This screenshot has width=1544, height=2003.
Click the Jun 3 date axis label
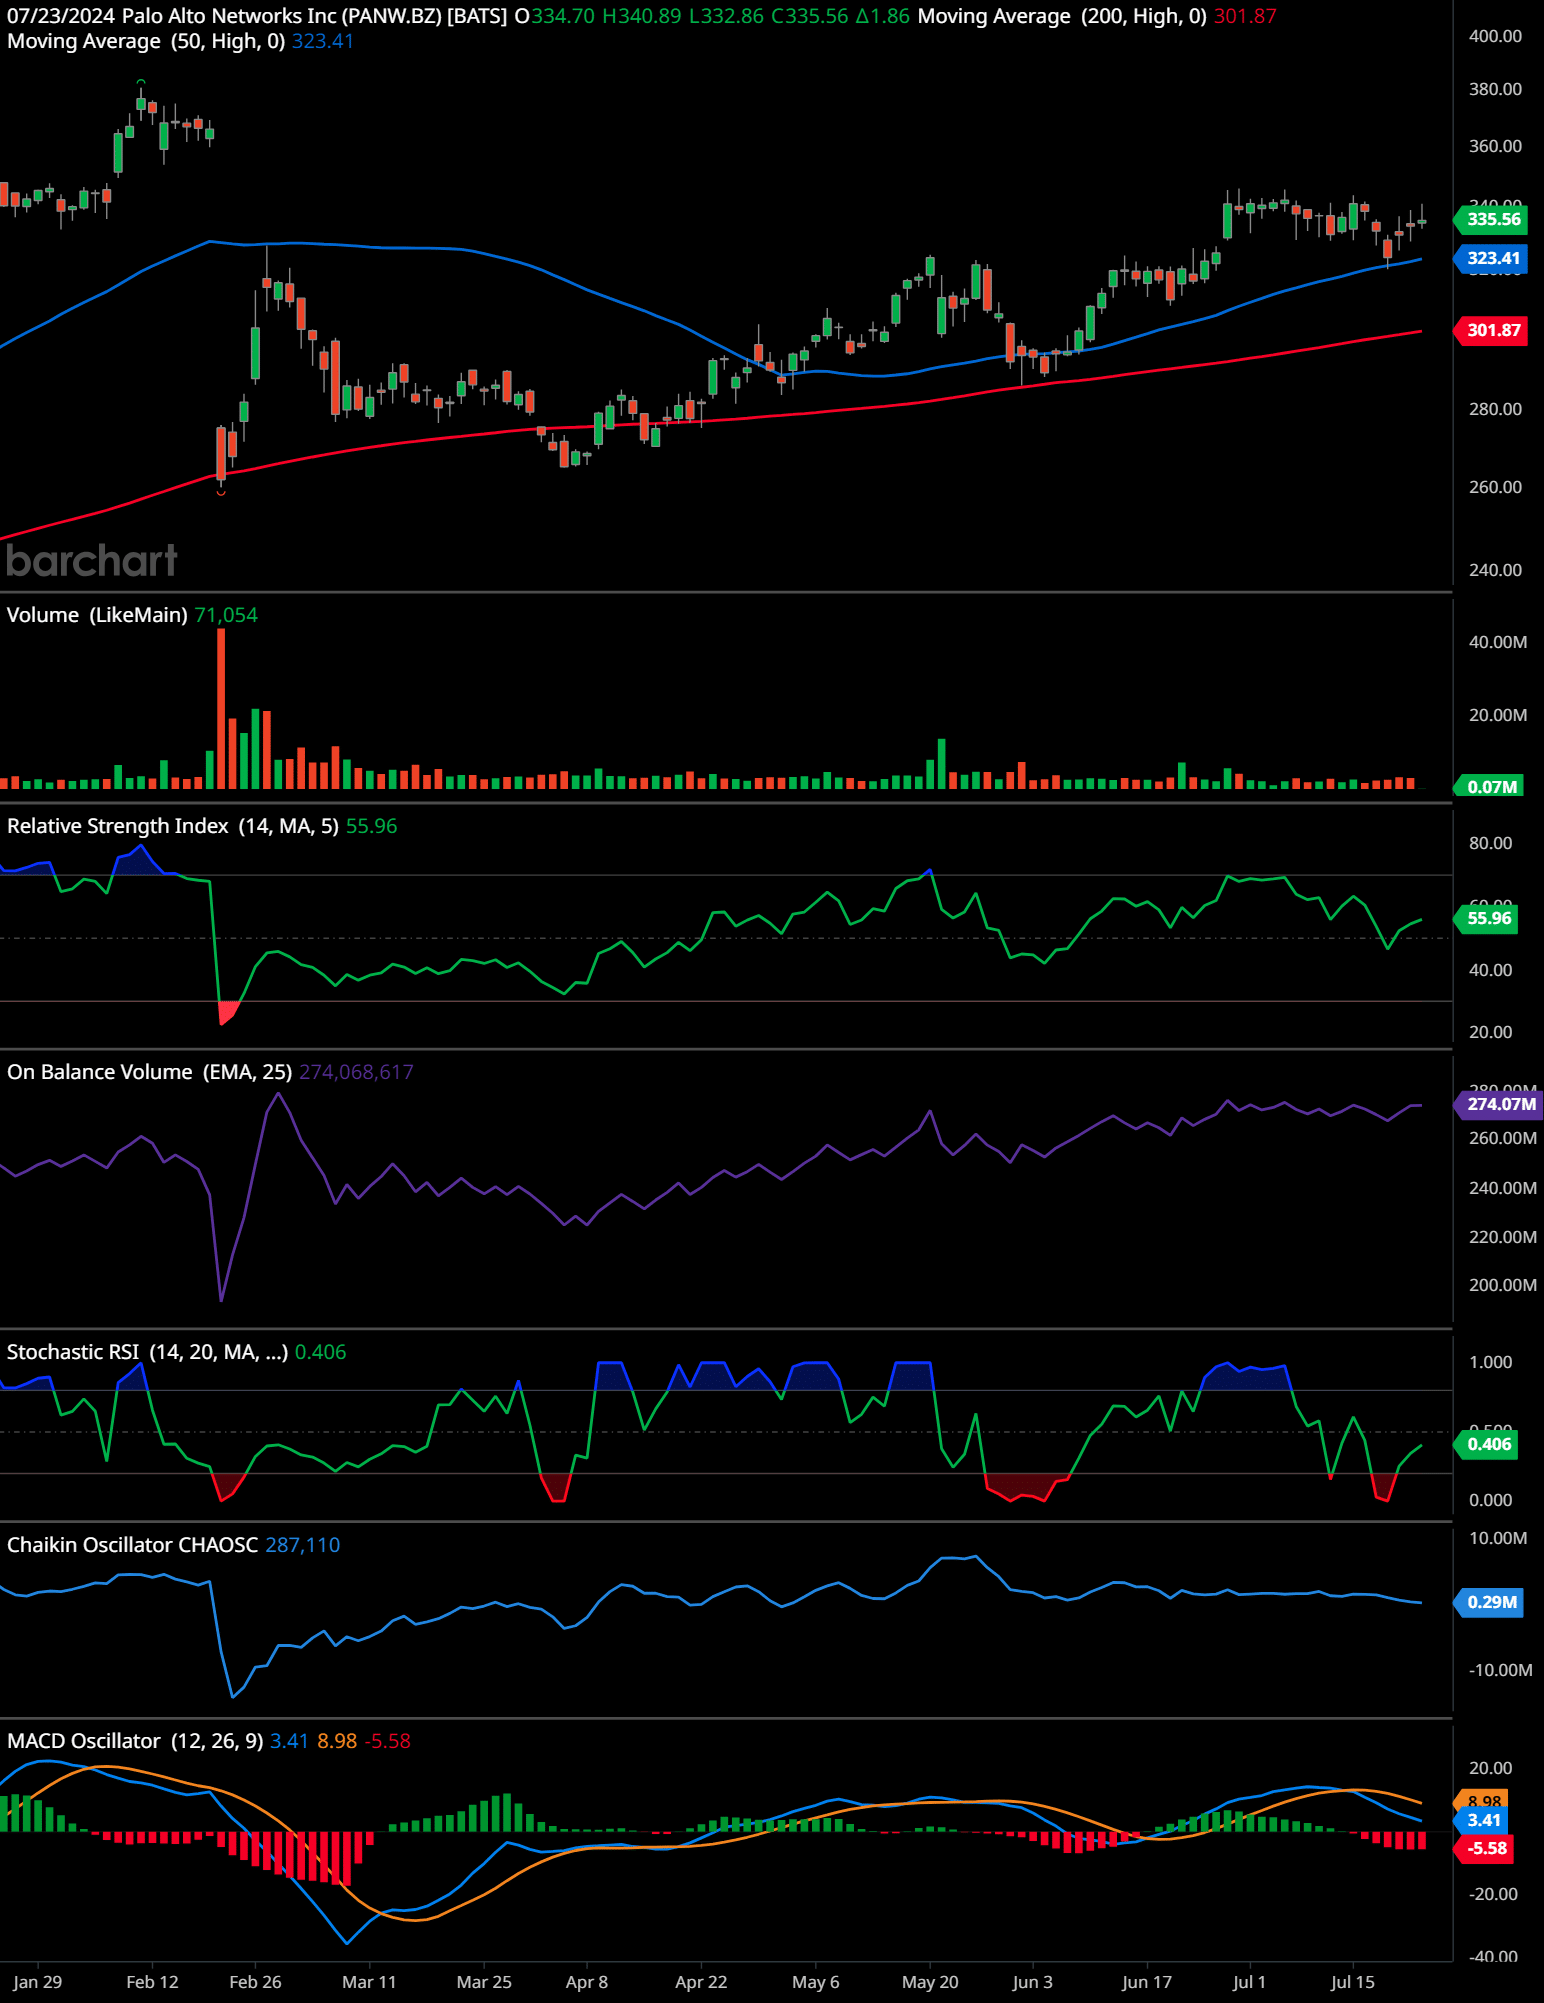(1032, 1982)
